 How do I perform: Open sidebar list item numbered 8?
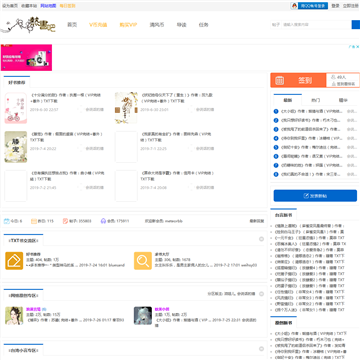[311, 174]
